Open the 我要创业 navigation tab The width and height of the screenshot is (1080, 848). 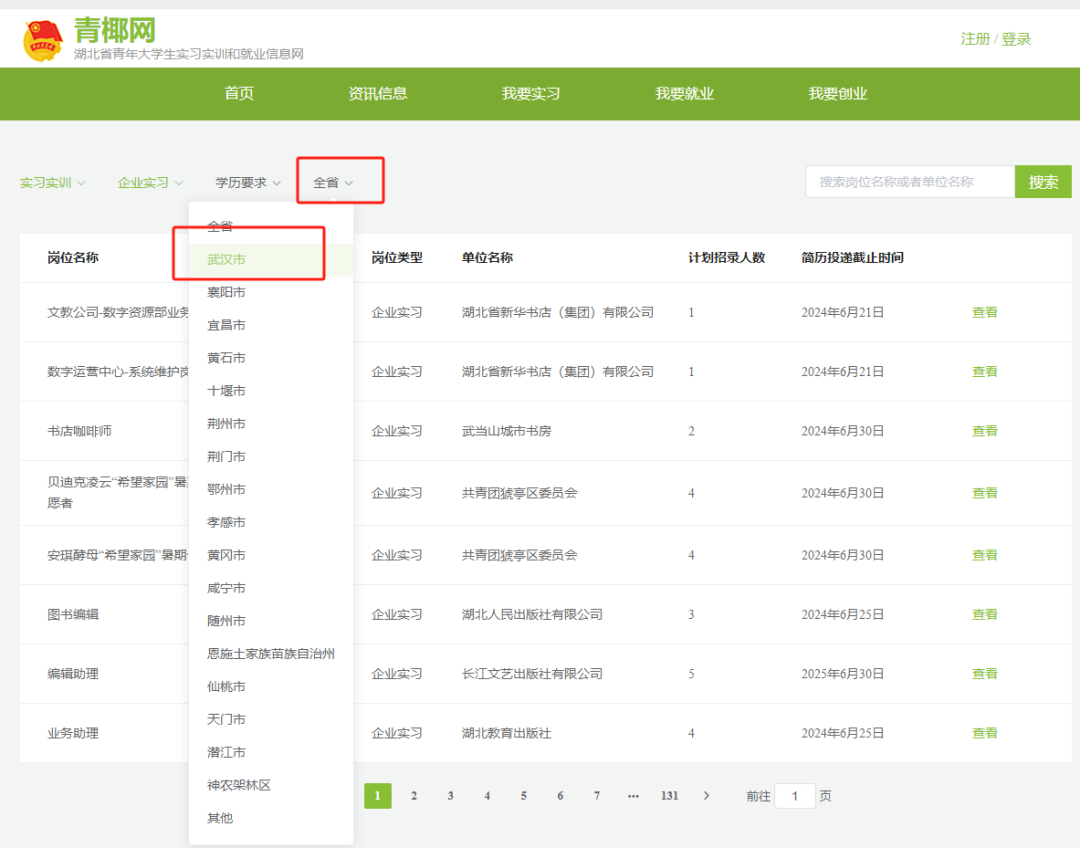838,94
